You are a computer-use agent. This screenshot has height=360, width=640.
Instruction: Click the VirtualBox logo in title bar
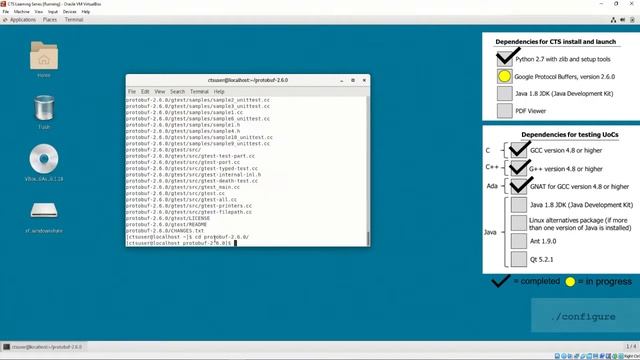[x=4, y=4]
